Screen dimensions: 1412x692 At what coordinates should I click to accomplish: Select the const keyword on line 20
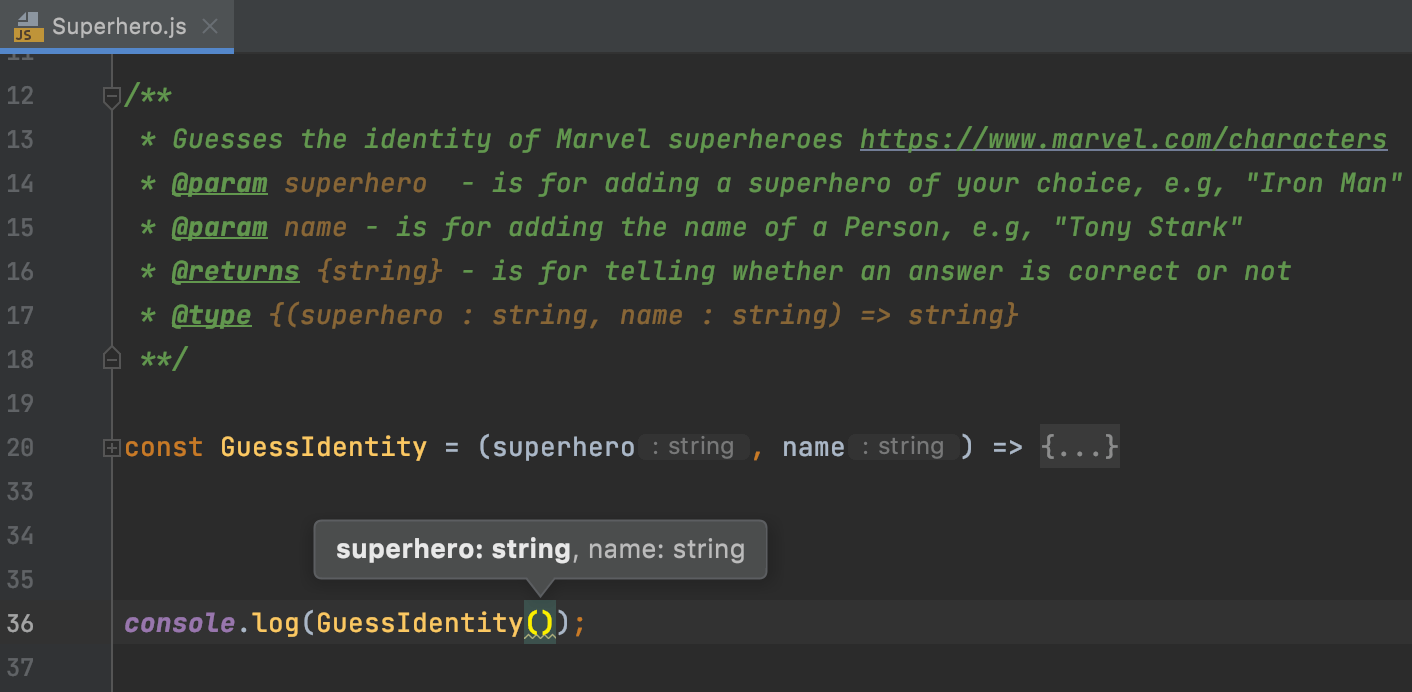163,446
